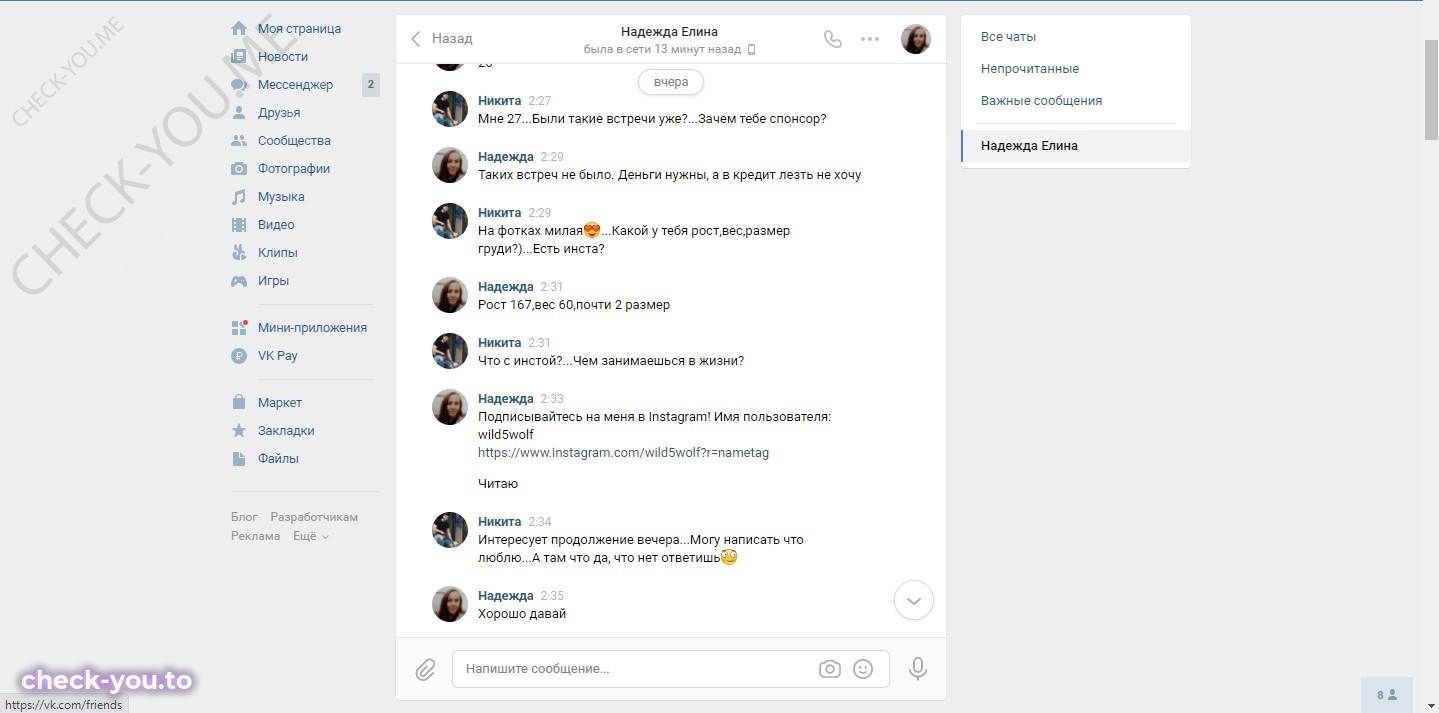This screenshot has height=713, width=1439.
Task: Open the Новости news icon
Action: [x=239, y=57]
